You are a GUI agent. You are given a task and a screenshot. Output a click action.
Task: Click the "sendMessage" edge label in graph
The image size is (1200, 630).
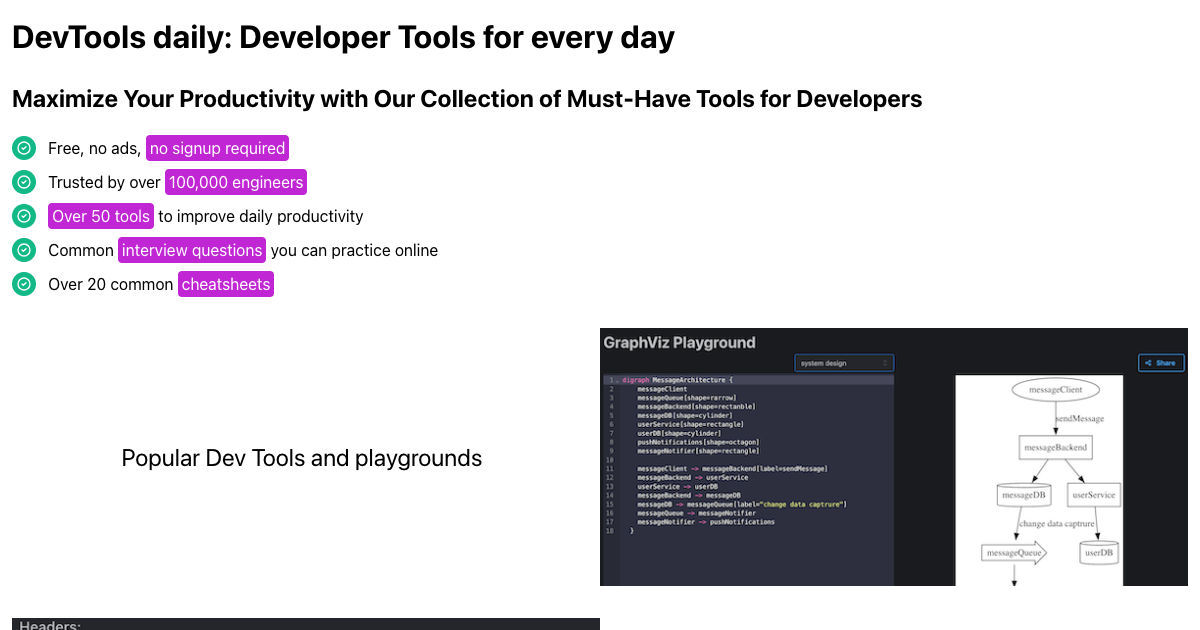tap(1080, 419)
